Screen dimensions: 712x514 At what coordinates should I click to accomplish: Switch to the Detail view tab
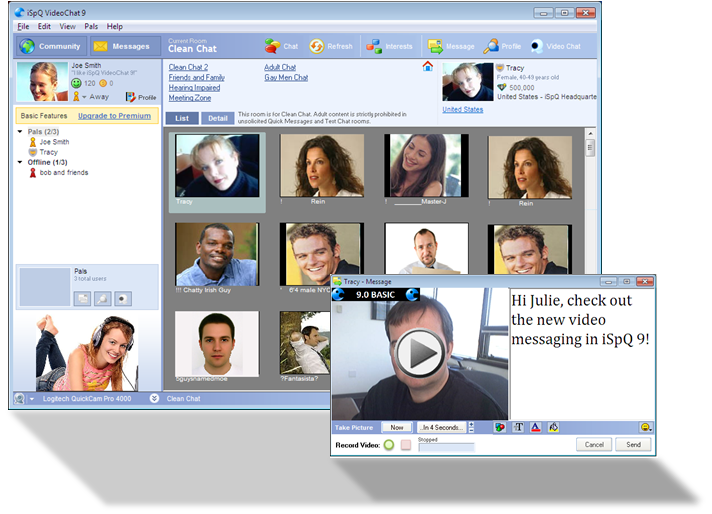(x=218, y=118)
